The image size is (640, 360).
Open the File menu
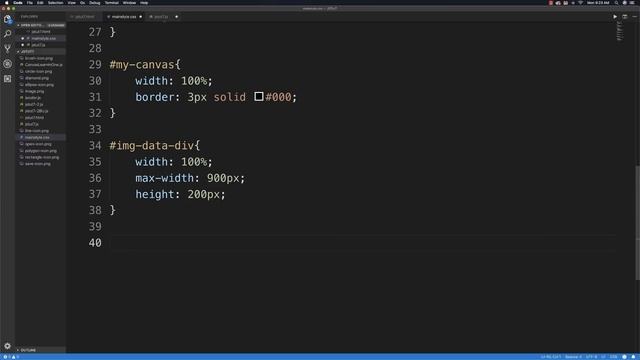(x=29, y=2)
